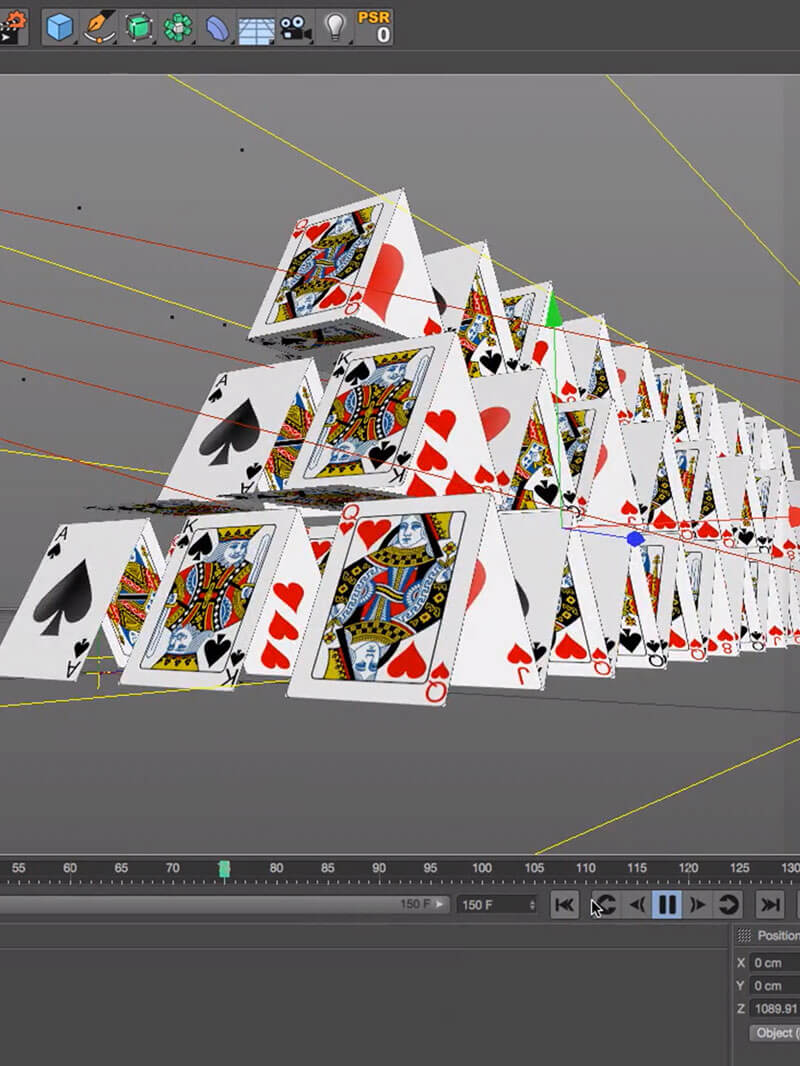Open the blue deformer objects icon
The image size is (800, 1066).
[x=217, y=28]
